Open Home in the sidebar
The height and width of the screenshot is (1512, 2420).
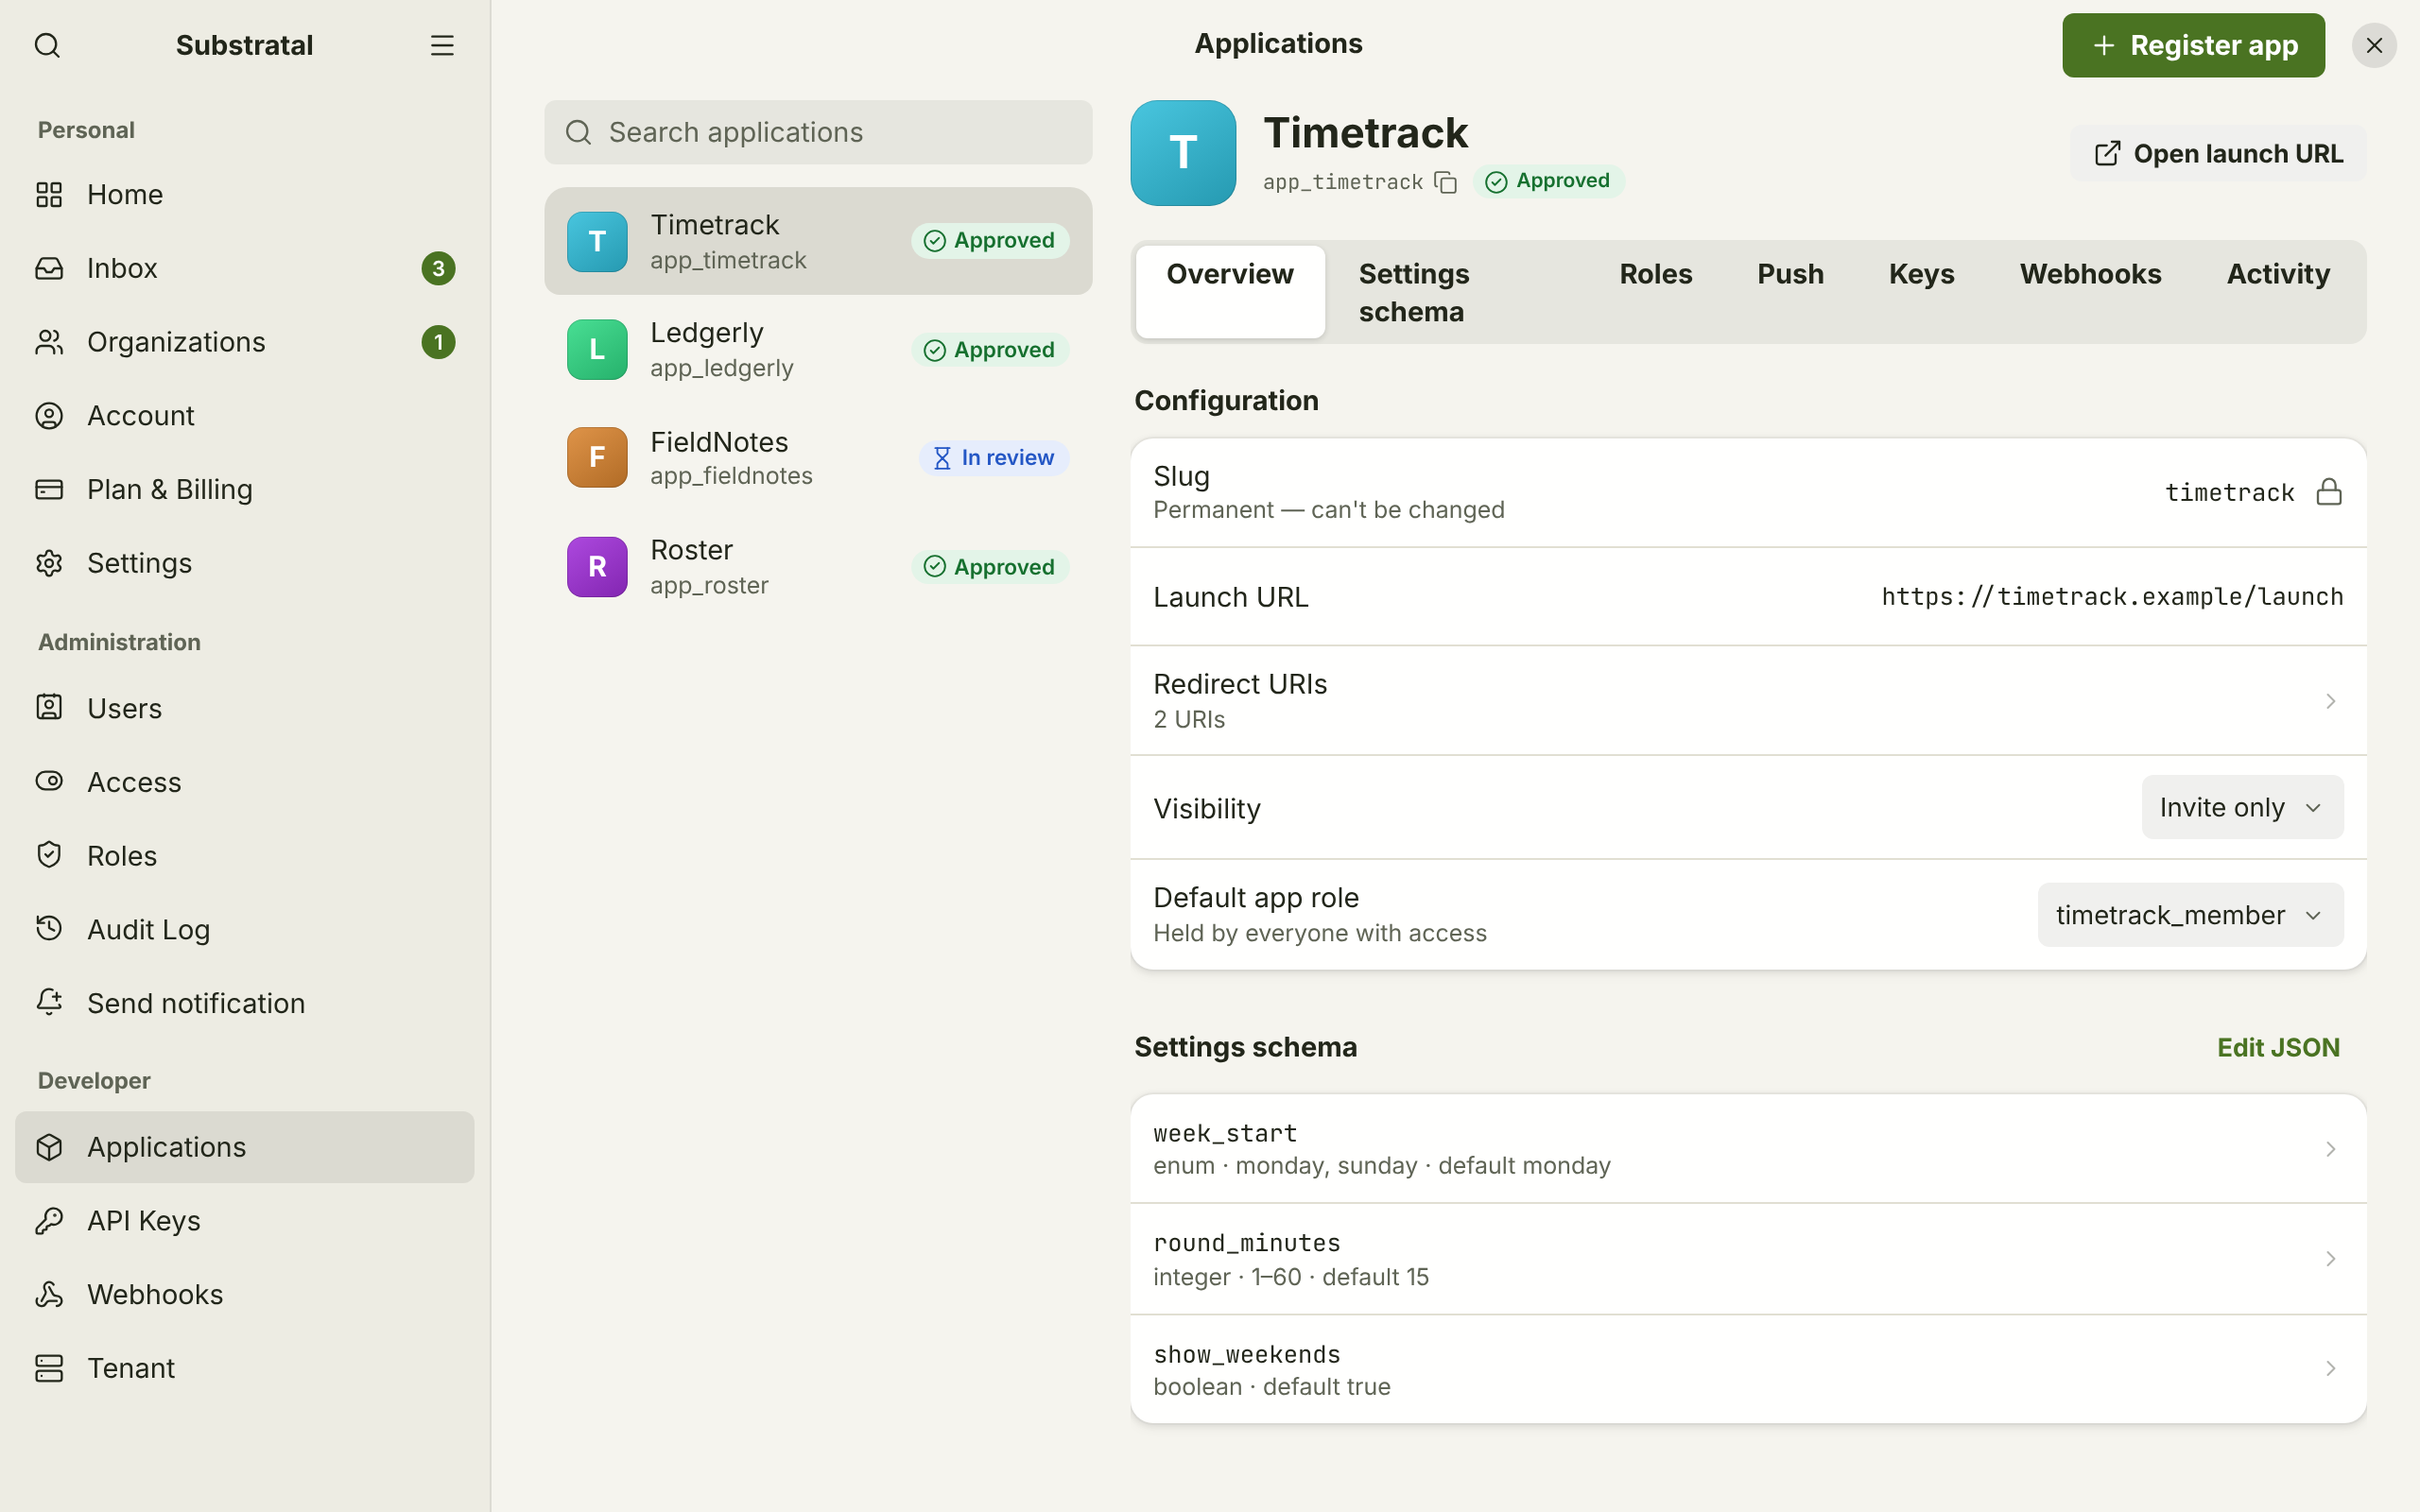[x=245, y=194]
